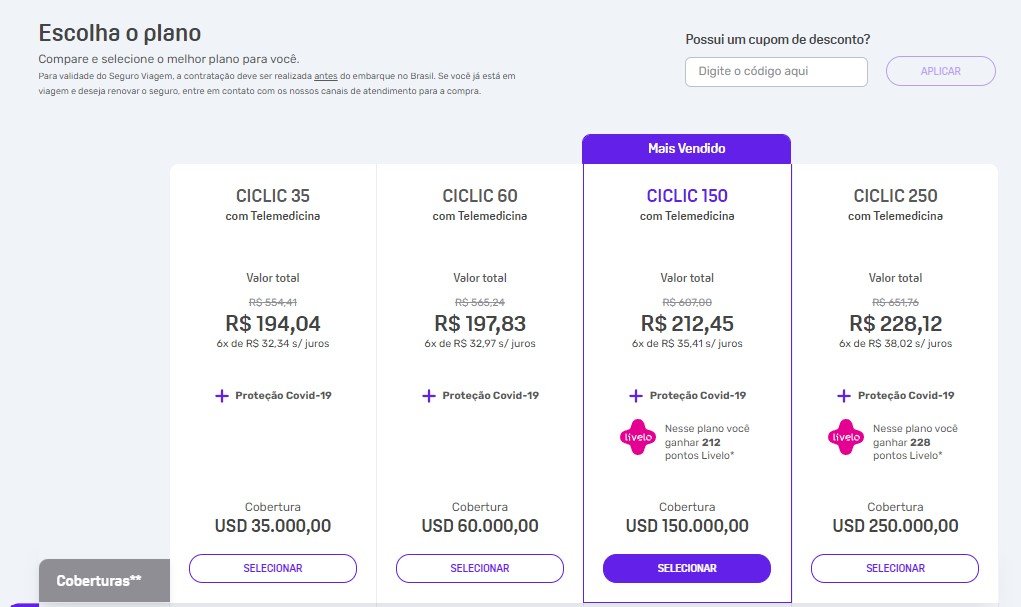Expand Proteção Covid-19 plus icon for CICLIC 250
This screenshot has width=1021, height=607.
tap(844, 396)
